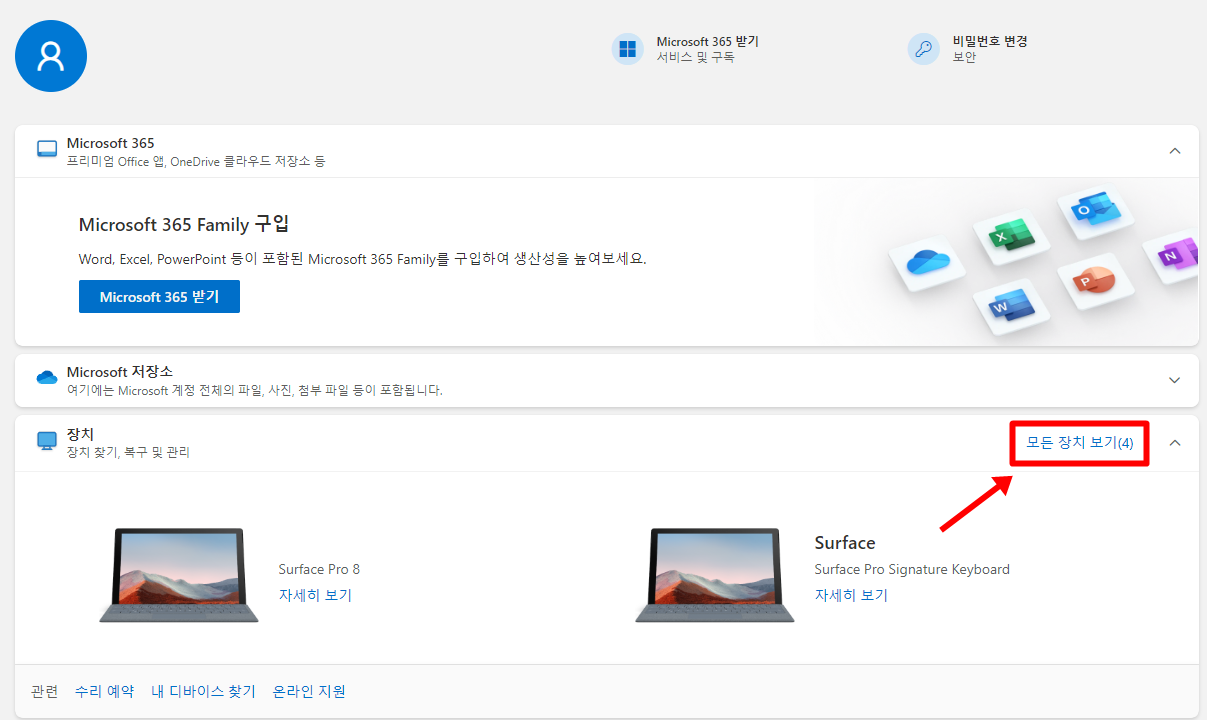Click the Excel app tile icon
The image size is (1207, 720).
click(x=1010, y=234)
